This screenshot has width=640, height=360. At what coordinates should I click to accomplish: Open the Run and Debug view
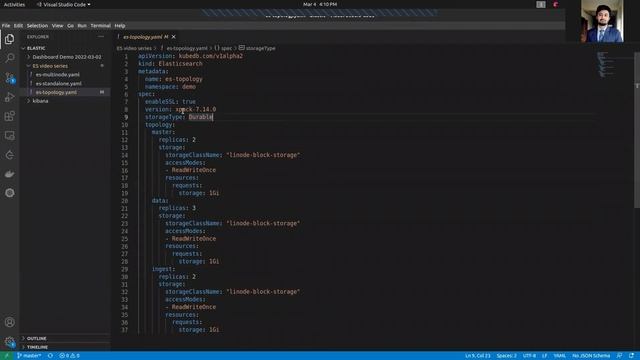coord(9,97)
